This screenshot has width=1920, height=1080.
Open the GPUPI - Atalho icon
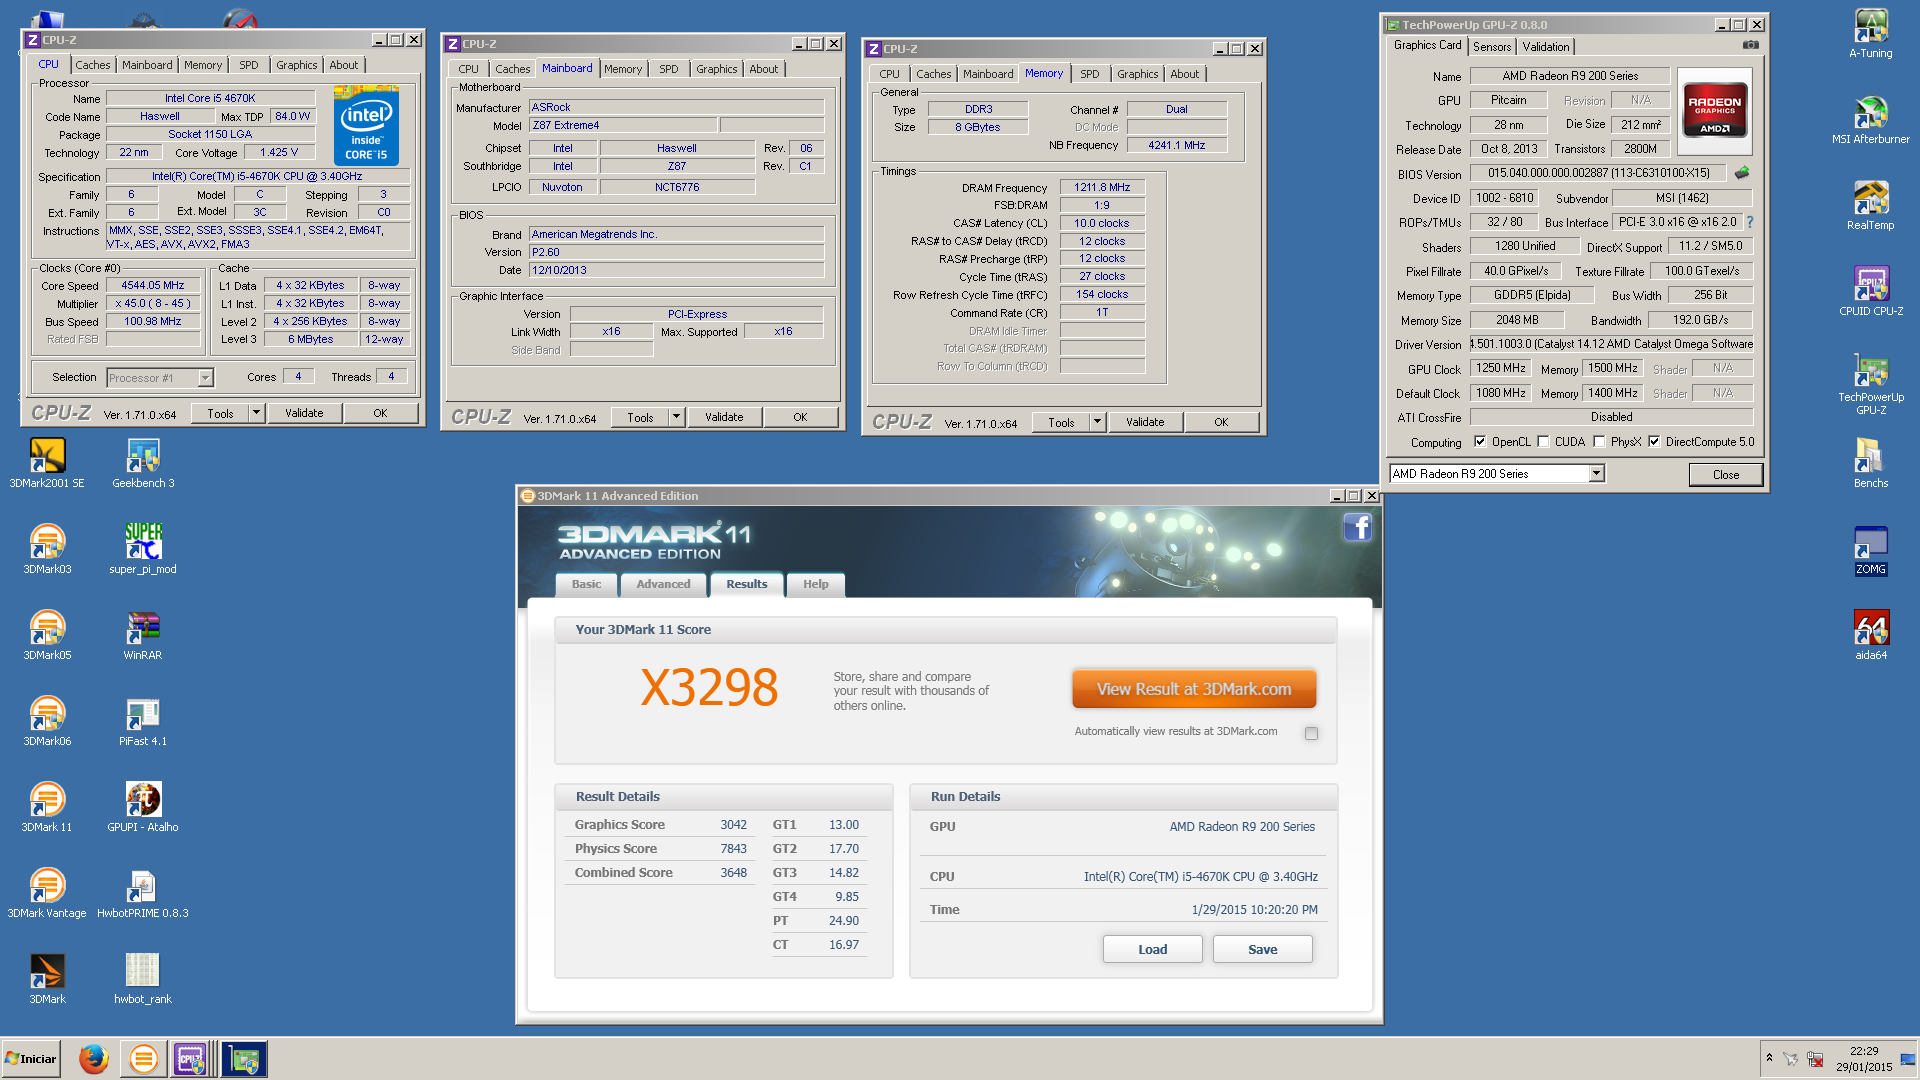click(x=143, y=807)
